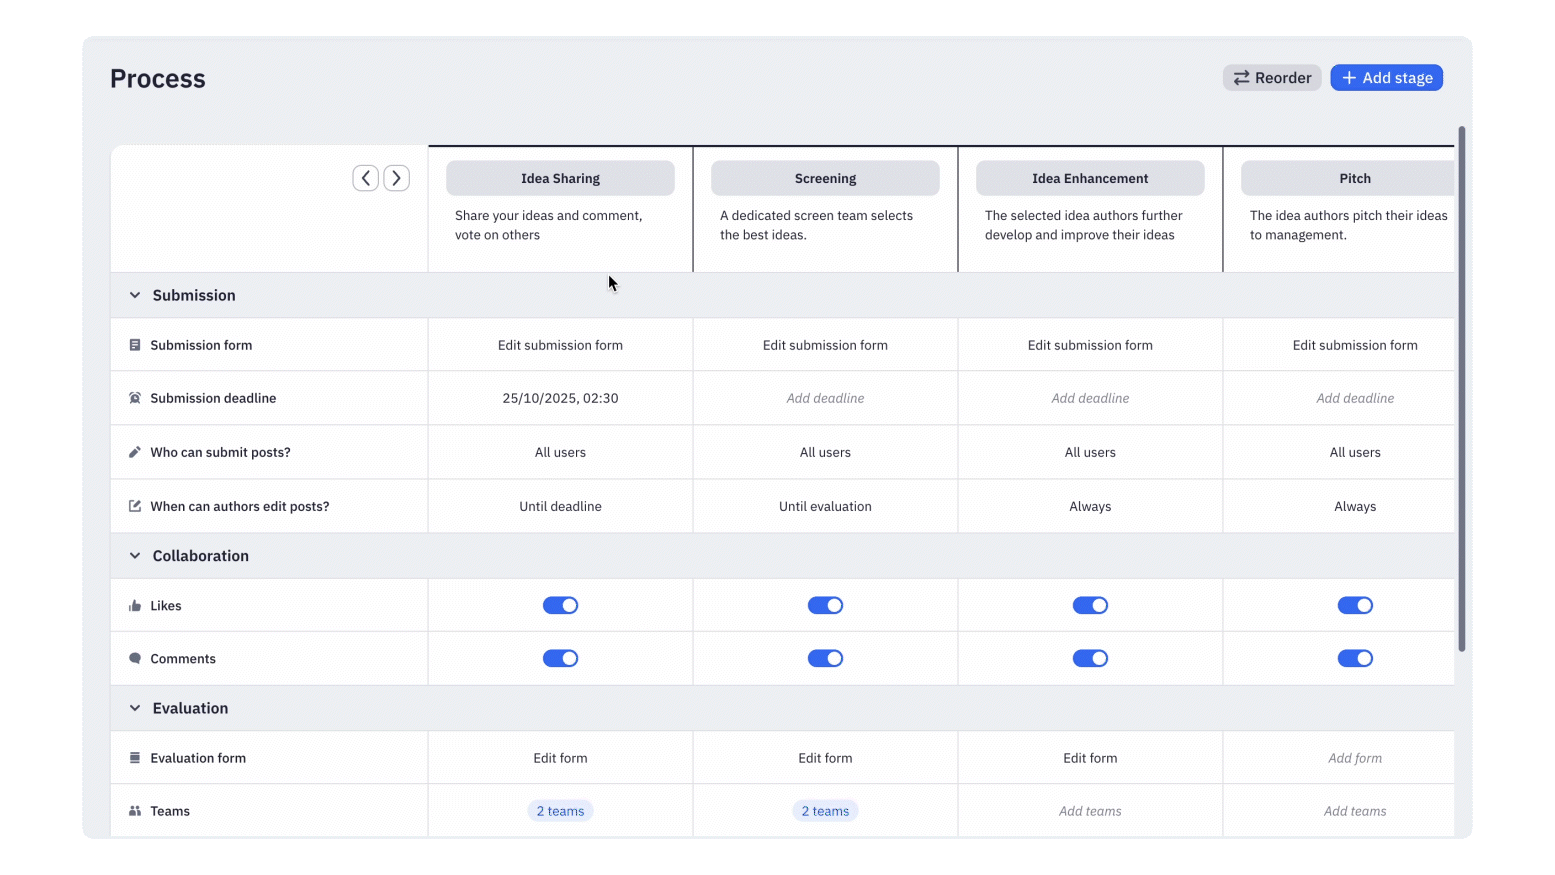Click the Reorder button
Viewport: 1555px width, 875px height.
click(1271, 77)
